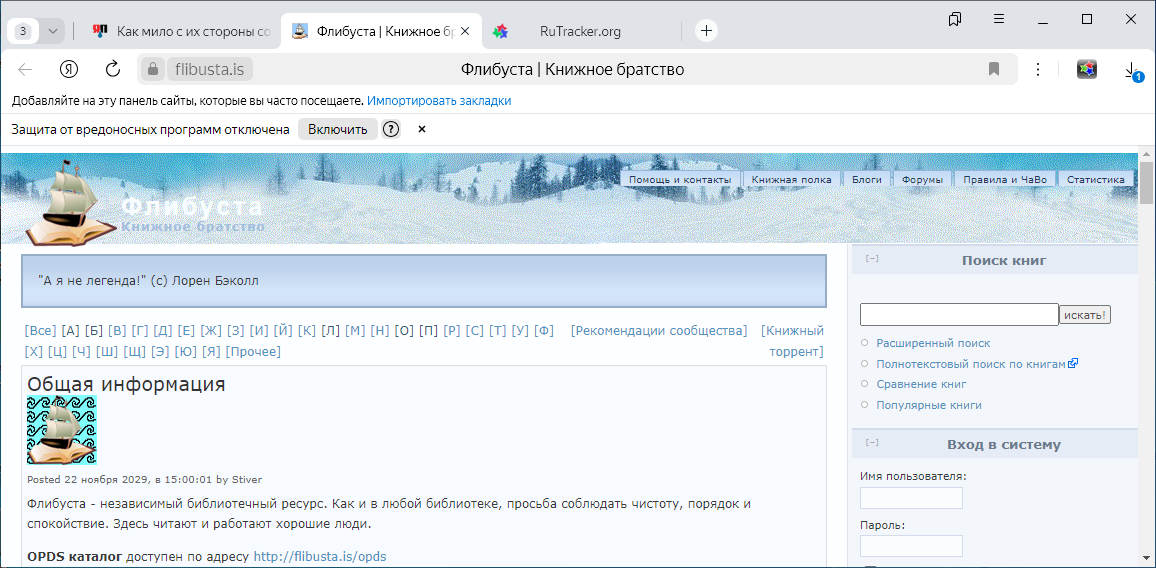Screen dimensions: 1156x568
Task: Collapse the Вход в систему block
Action: [872, 443]
